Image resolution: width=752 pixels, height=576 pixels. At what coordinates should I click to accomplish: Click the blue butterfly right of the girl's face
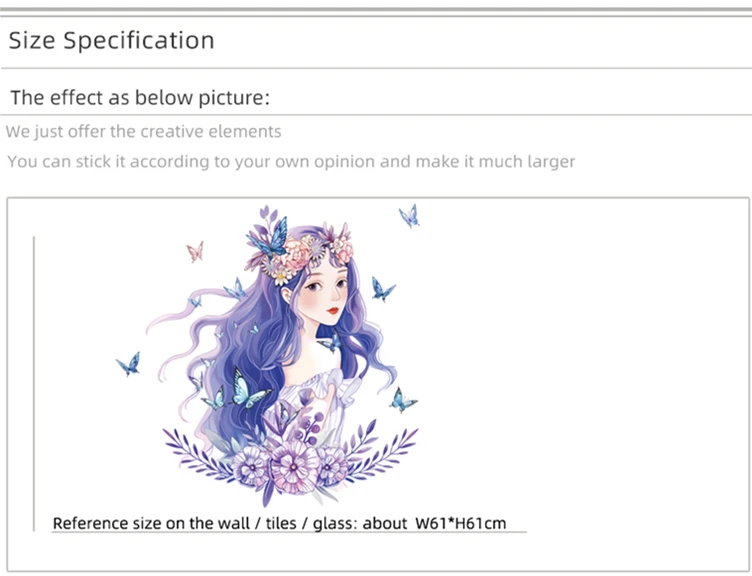tap(382, 289)
